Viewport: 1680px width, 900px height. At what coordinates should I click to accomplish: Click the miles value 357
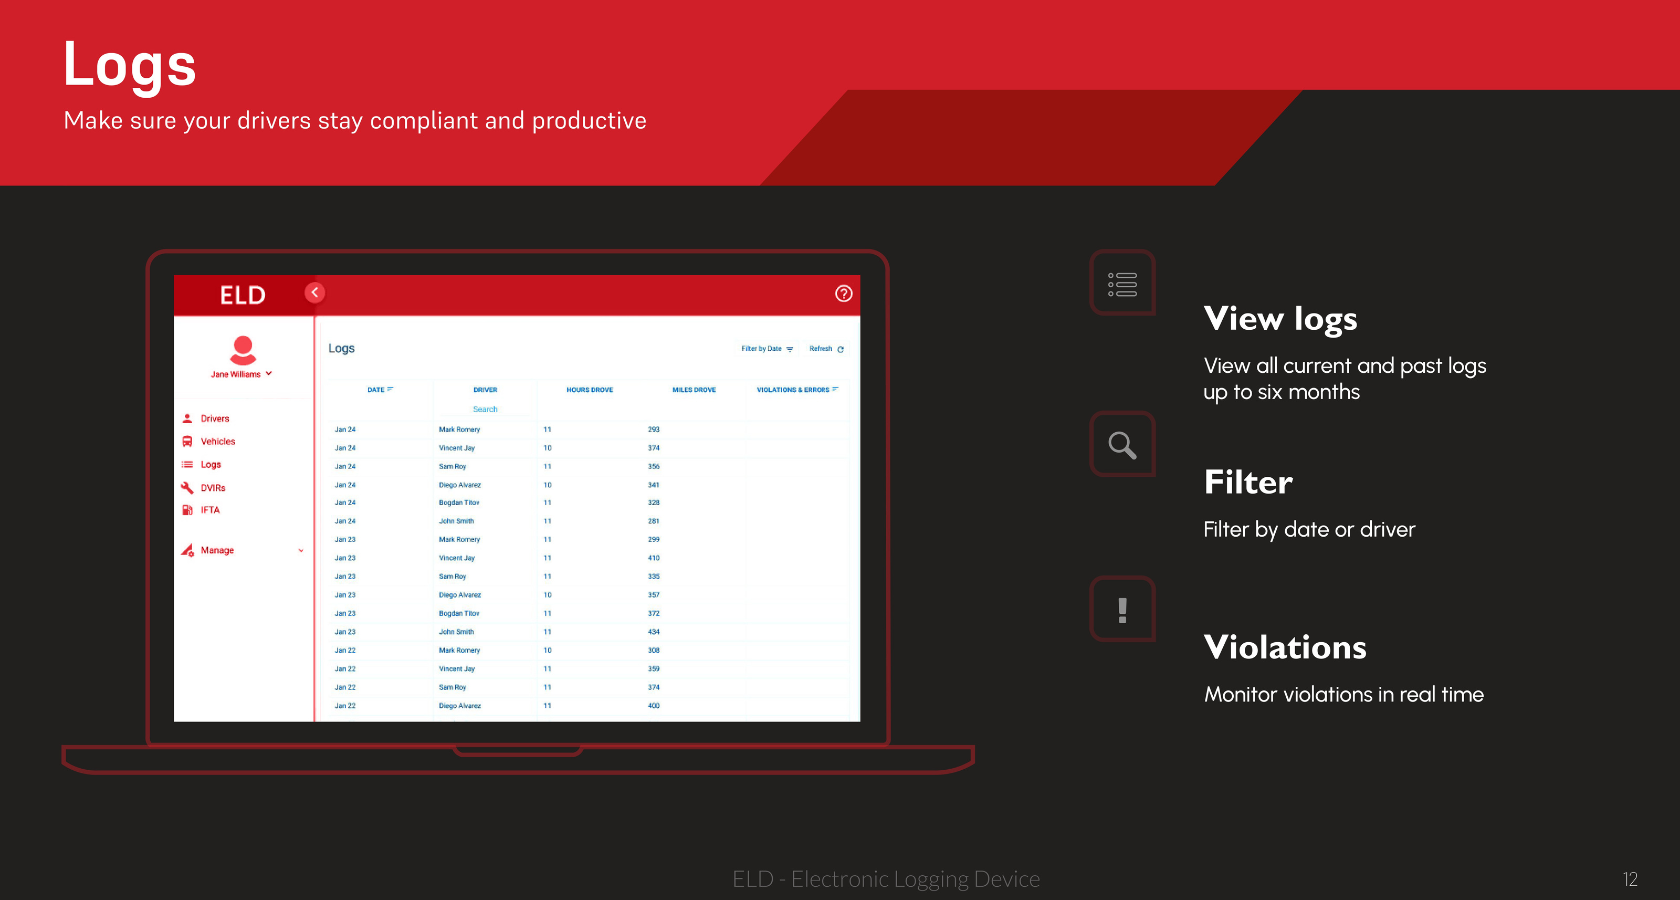click(x=654, y=595)
